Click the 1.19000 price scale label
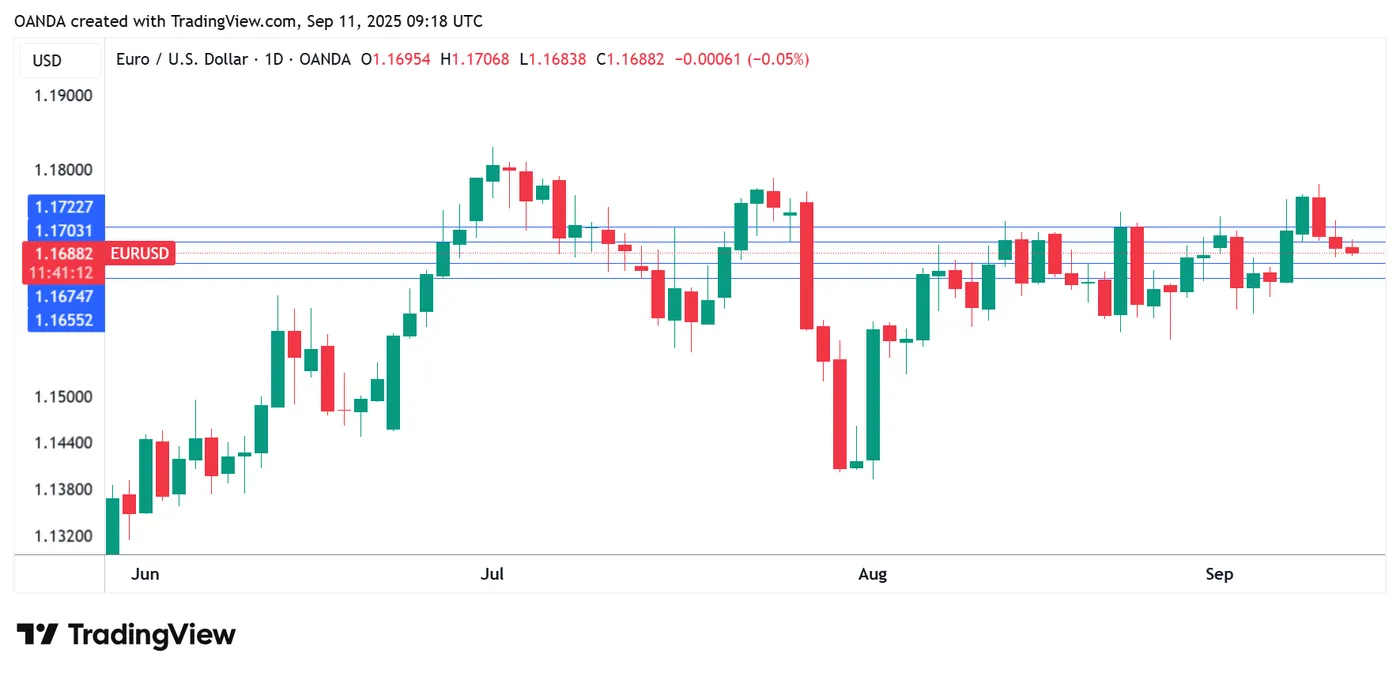The image size is (1400, 676). [64, 96]
